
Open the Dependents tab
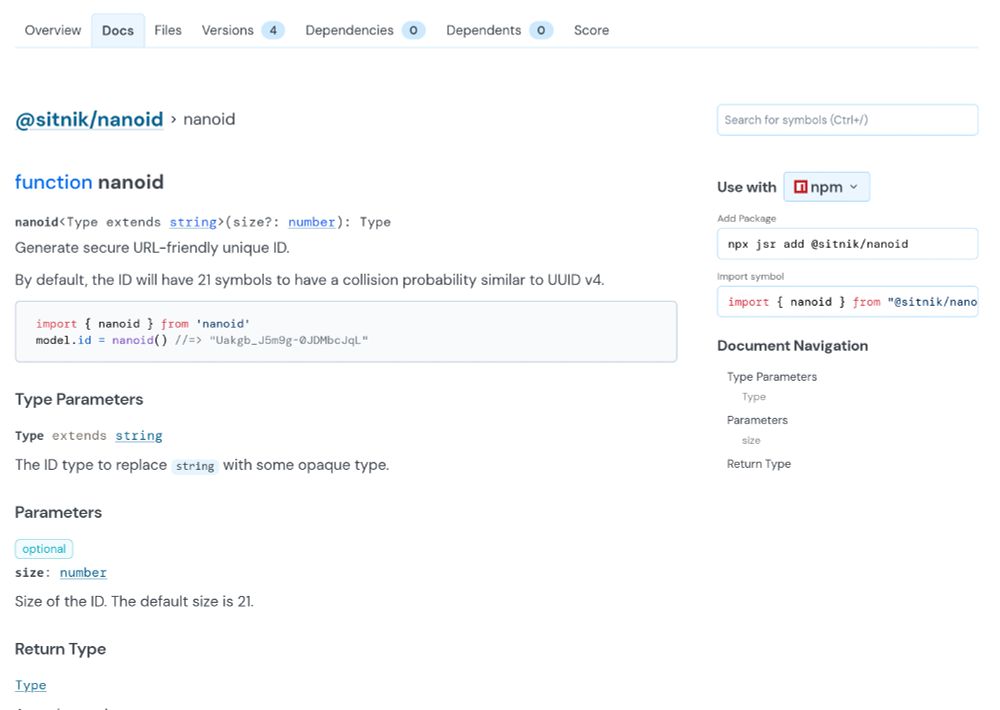point(499,30)
